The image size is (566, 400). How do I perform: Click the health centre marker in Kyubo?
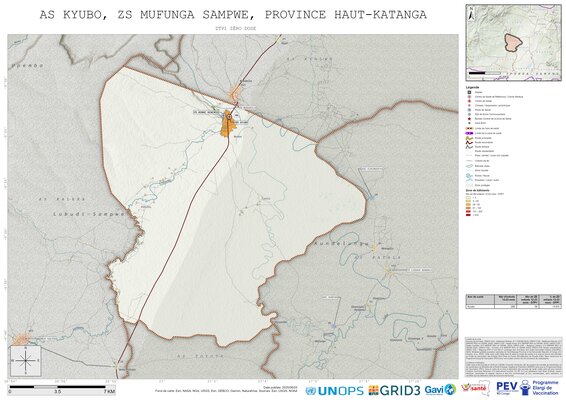click(x=229, y=117)
